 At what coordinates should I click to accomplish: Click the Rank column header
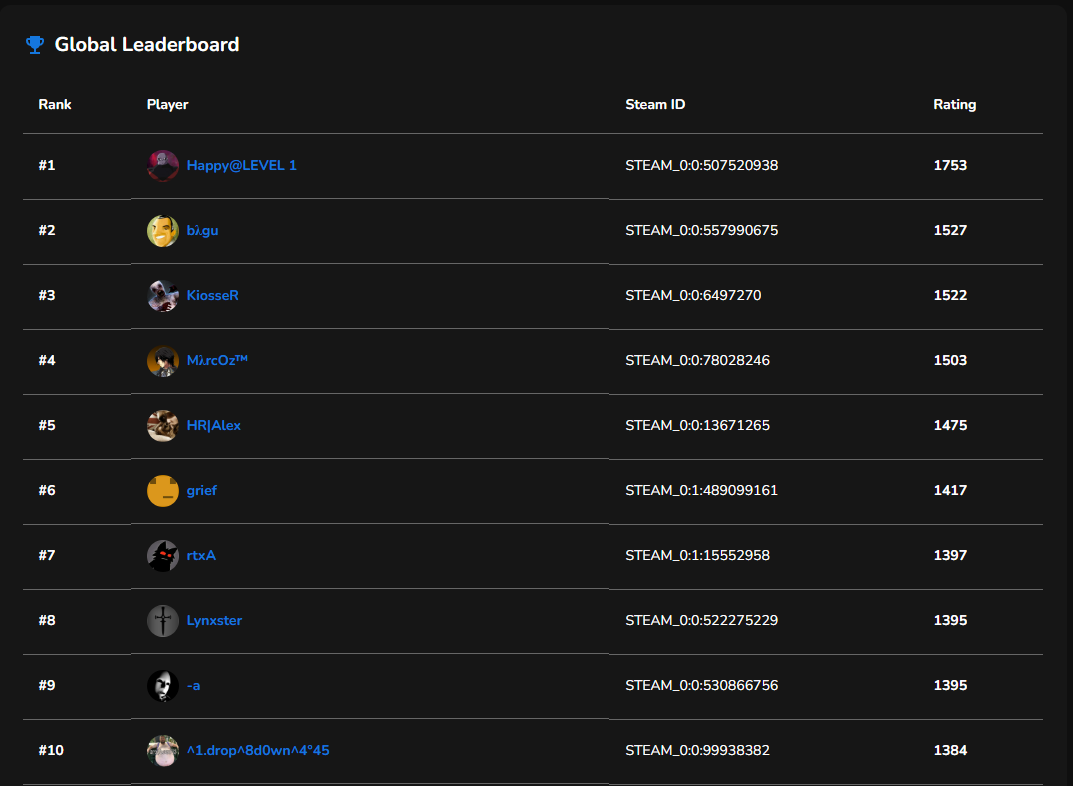tap(55, 104)
